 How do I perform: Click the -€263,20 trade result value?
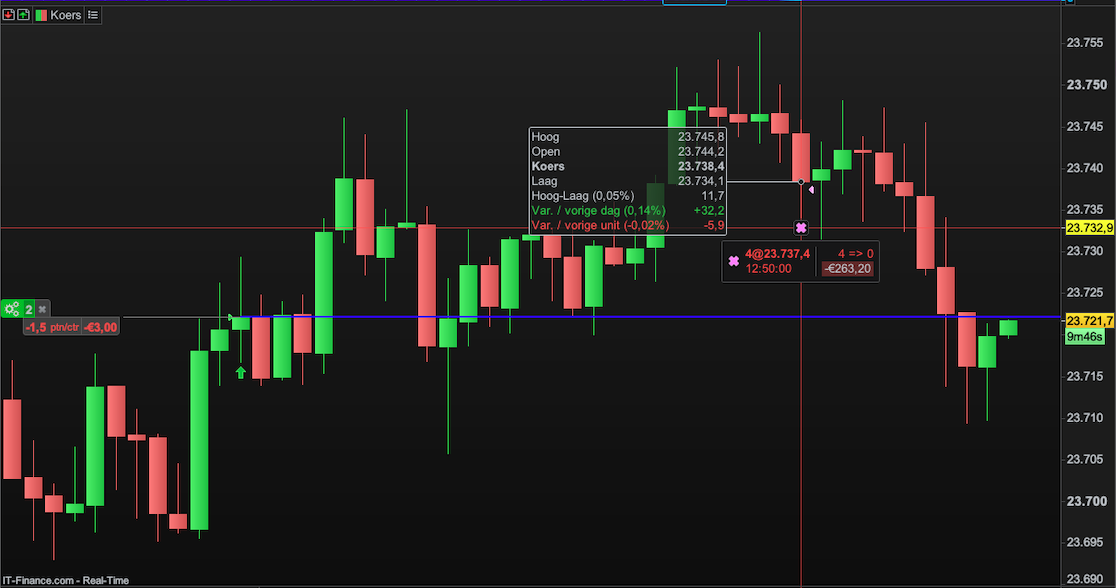[x=847, y=268]
